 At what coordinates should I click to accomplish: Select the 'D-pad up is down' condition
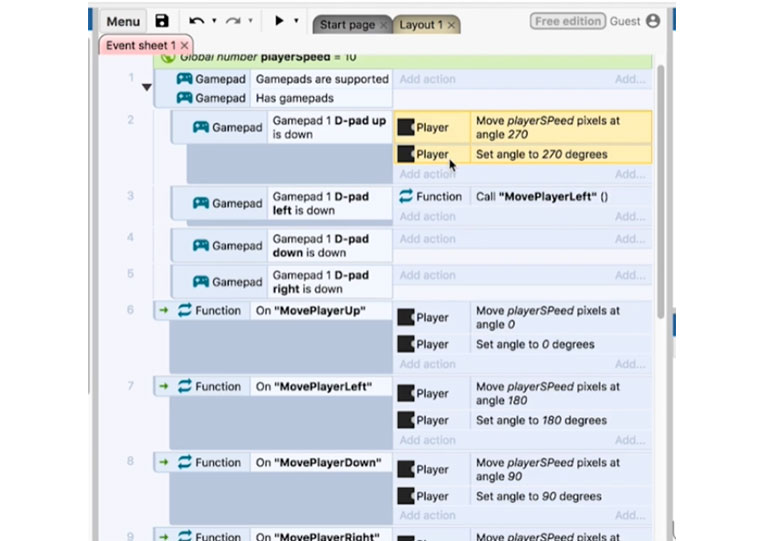coord(329,127)
